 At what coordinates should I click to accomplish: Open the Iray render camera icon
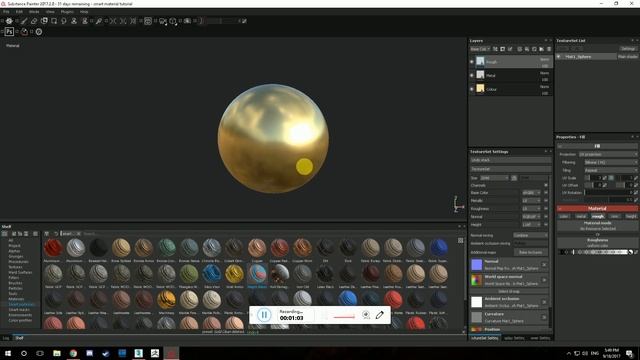pyautogui.click(x=187, y=21)
